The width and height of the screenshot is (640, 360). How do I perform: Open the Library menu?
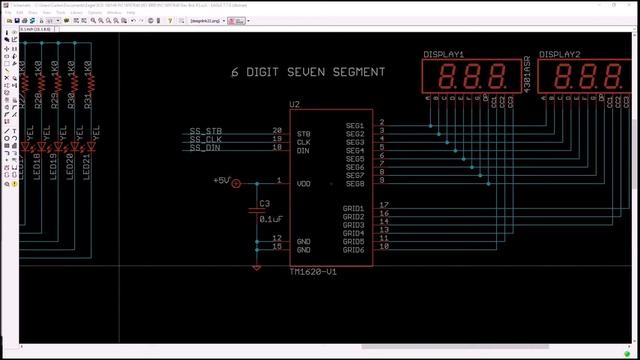click(x=76, y=13)
